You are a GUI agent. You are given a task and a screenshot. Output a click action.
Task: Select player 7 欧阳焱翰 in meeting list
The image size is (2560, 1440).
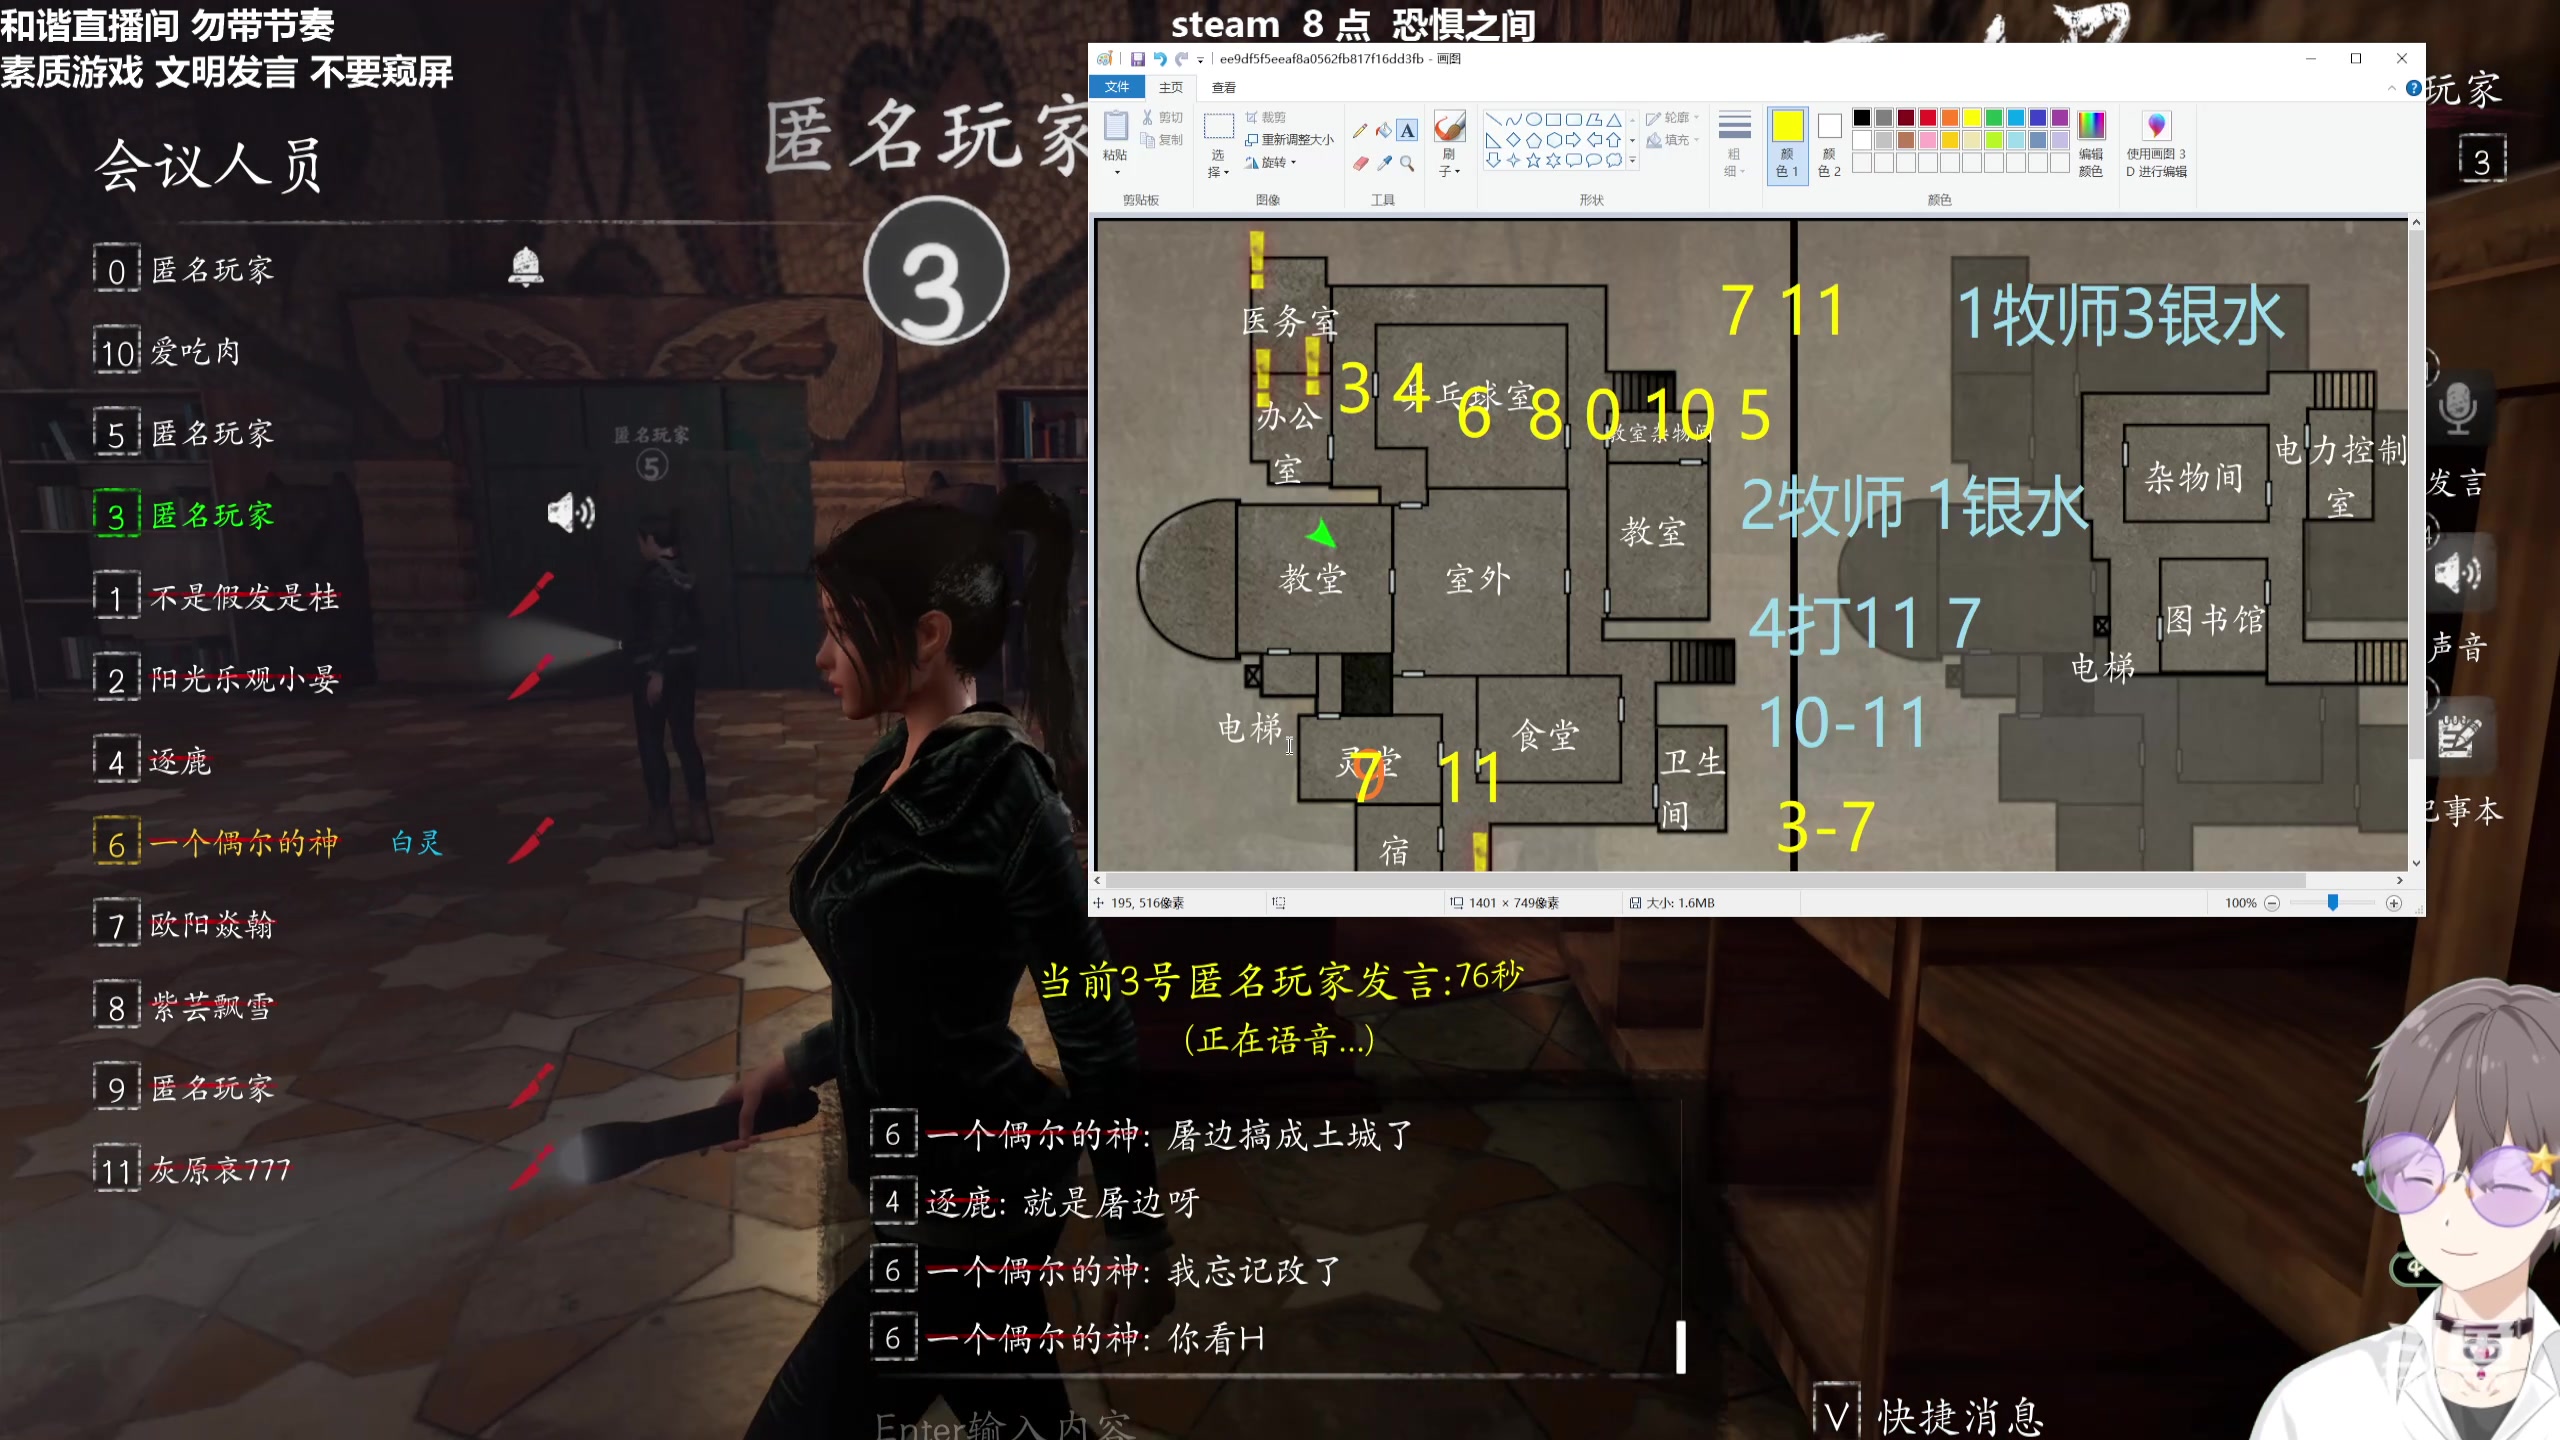point(184,925)
